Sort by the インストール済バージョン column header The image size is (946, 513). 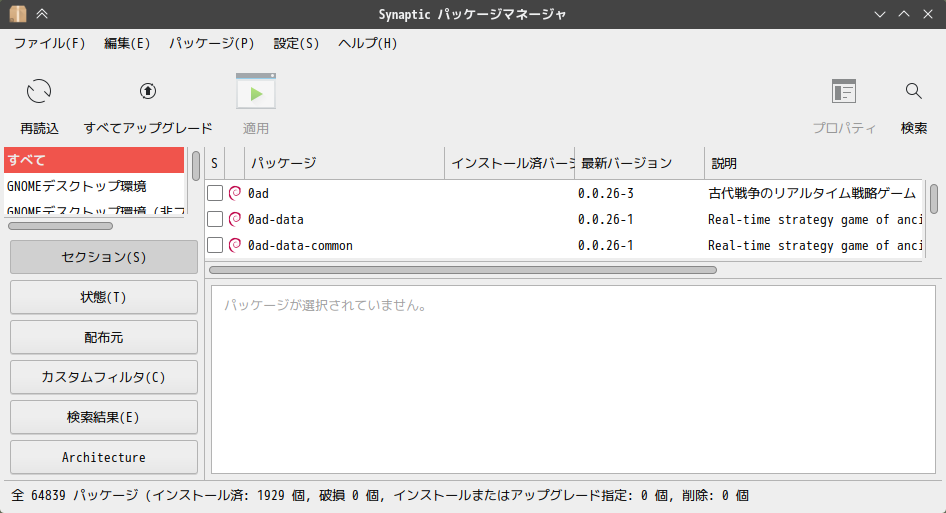click(x=510, y=163)
